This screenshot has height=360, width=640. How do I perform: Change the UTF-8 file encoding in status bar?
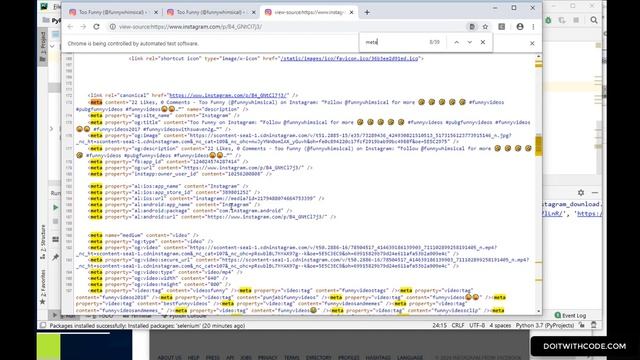point(477,326)
